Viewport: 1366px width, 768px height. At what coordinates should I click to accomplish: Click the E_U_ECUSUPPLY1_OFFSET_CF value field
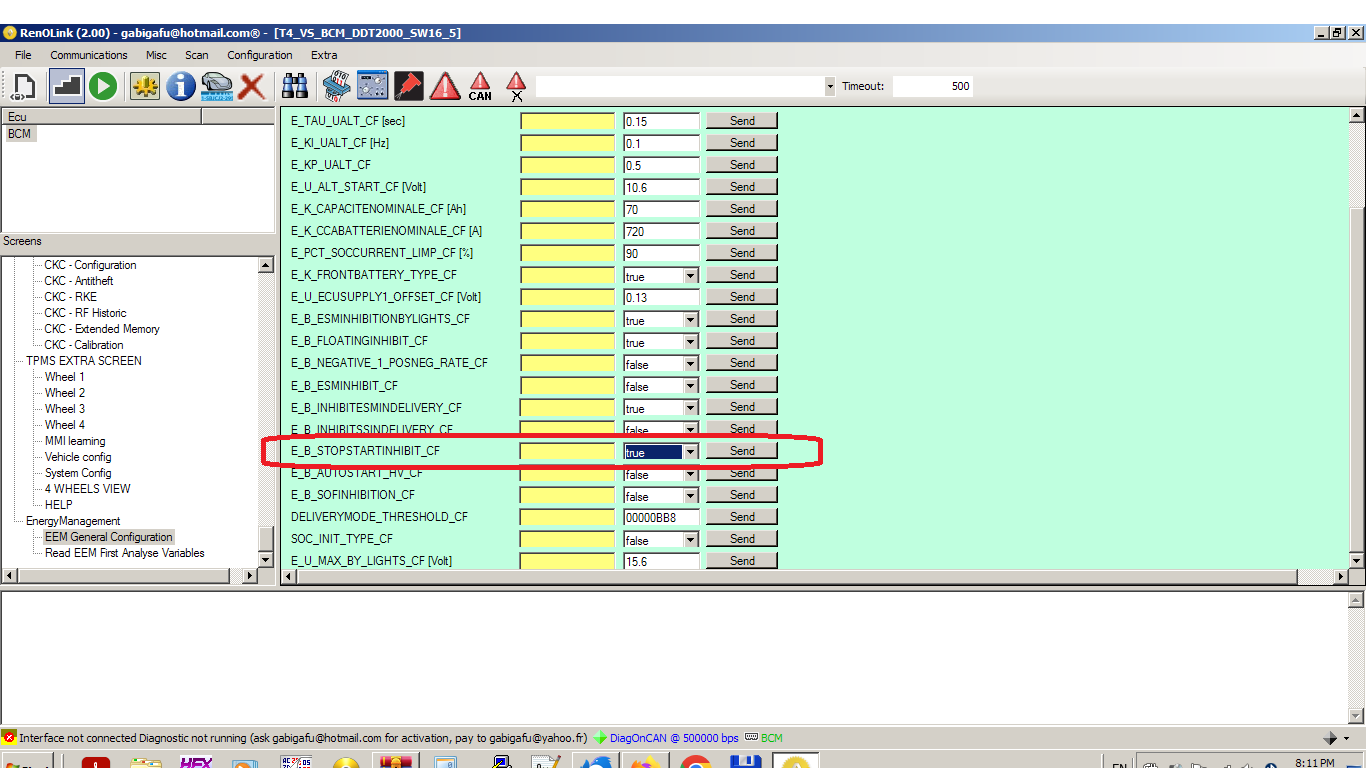tap(661, 297)
